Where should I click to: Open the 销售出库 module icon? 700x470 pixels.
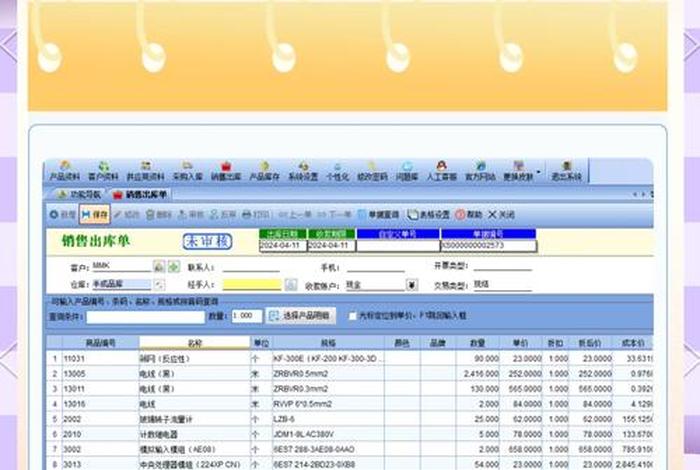225,170
